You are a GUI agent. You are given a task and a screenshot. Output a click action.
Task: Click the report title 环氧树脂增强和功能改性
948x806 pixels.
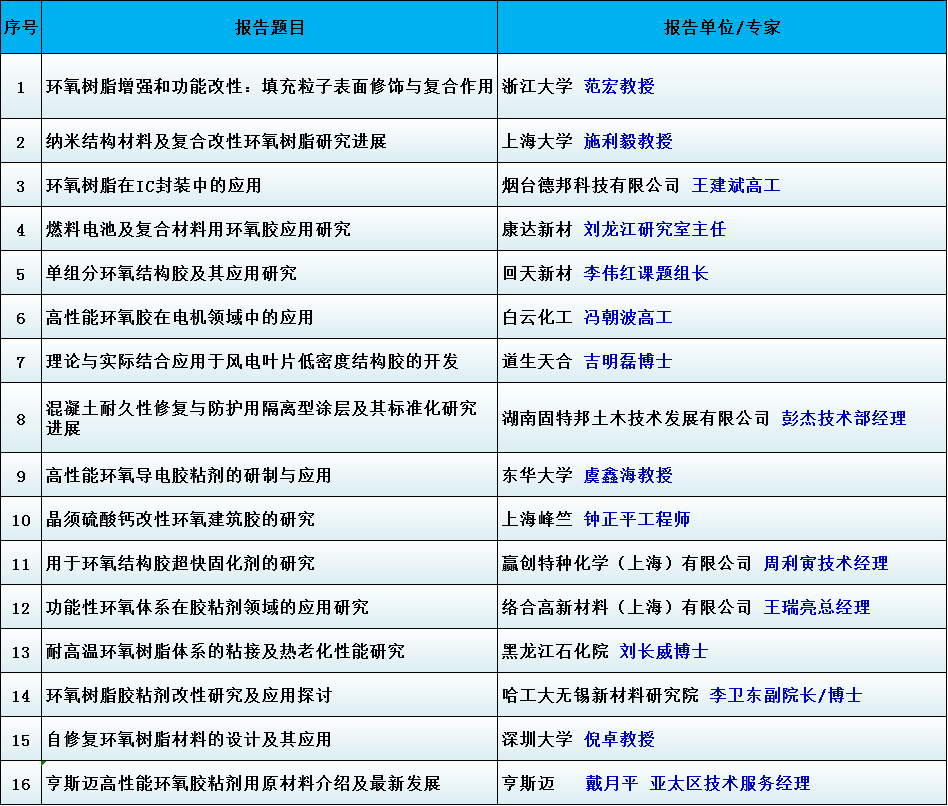[x=144, y=86]
